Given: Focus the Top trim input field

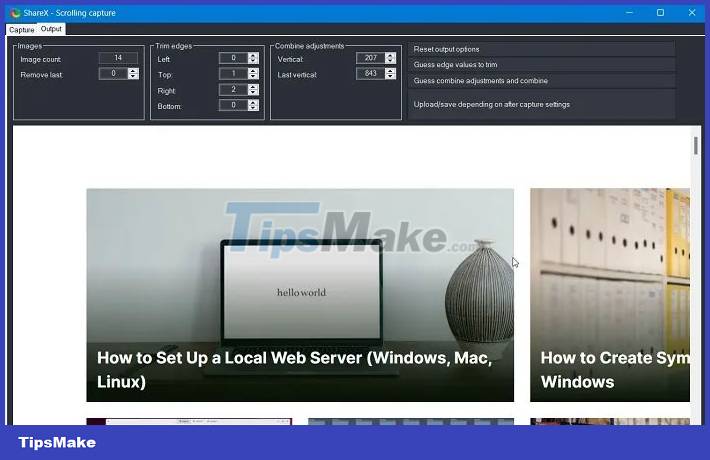Looking at the screenshot, I should click(233, 73).
